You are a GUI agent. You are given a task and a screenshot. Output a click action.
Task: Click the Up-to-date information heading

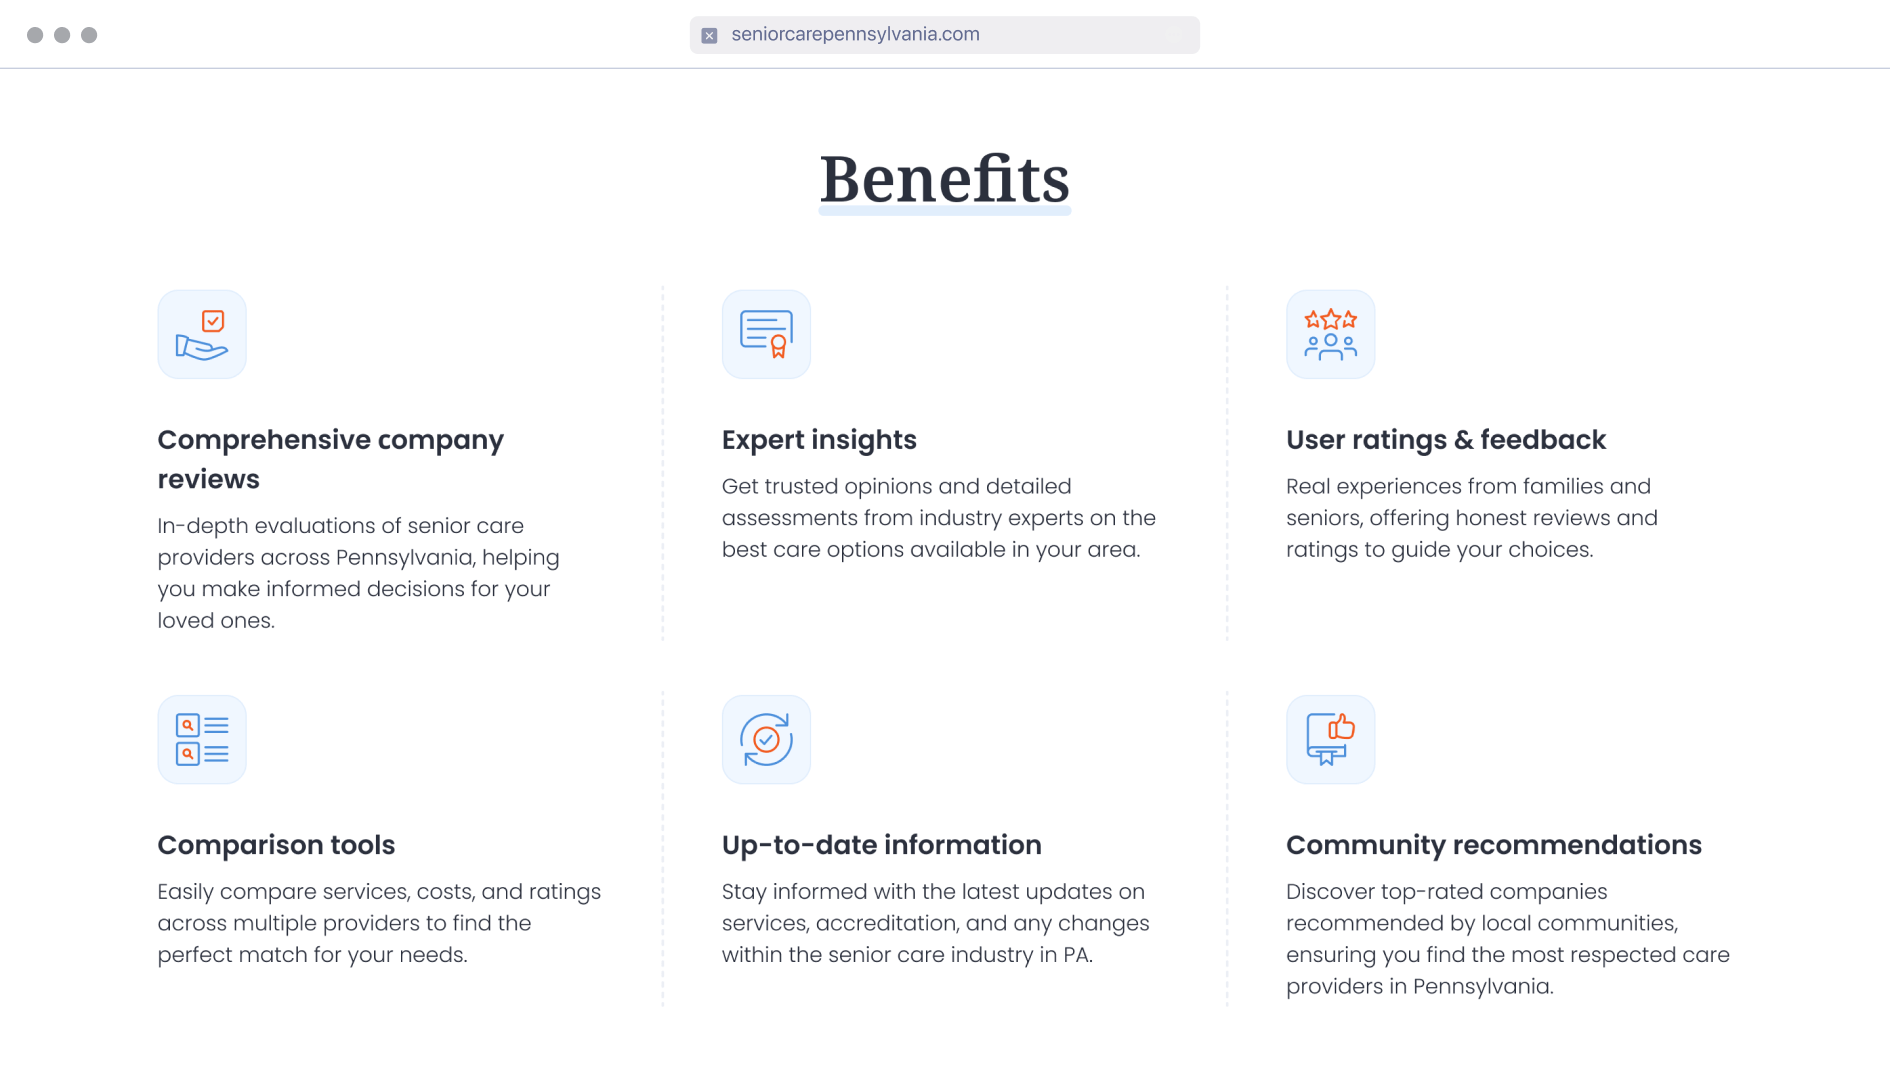coord(881,845)
